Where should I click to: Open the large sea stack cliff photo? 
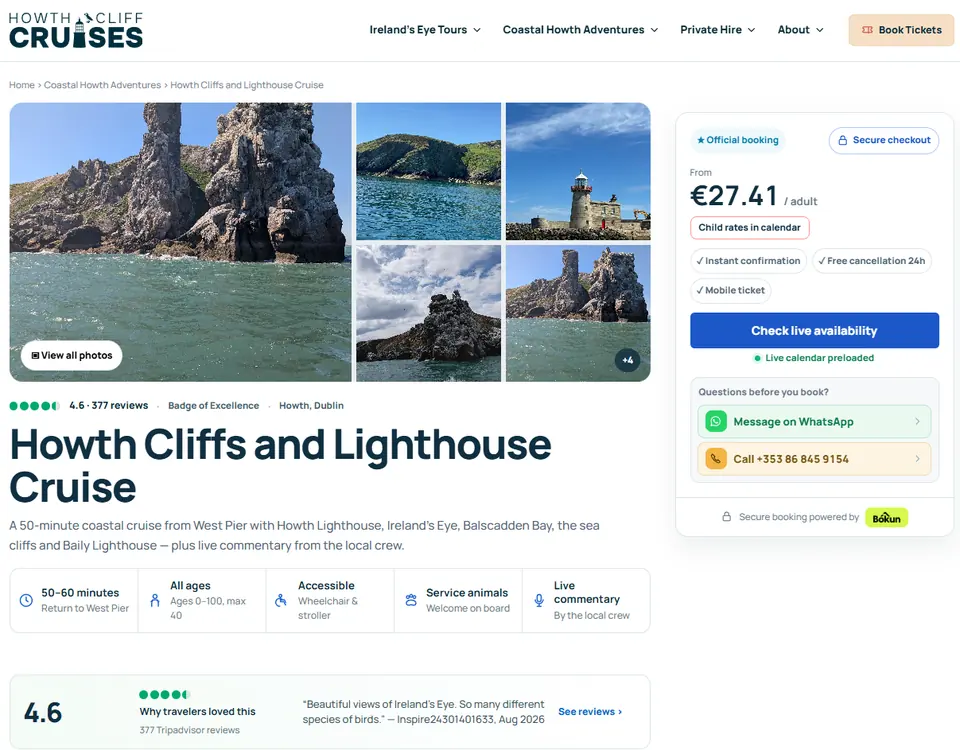coord(181,242)
